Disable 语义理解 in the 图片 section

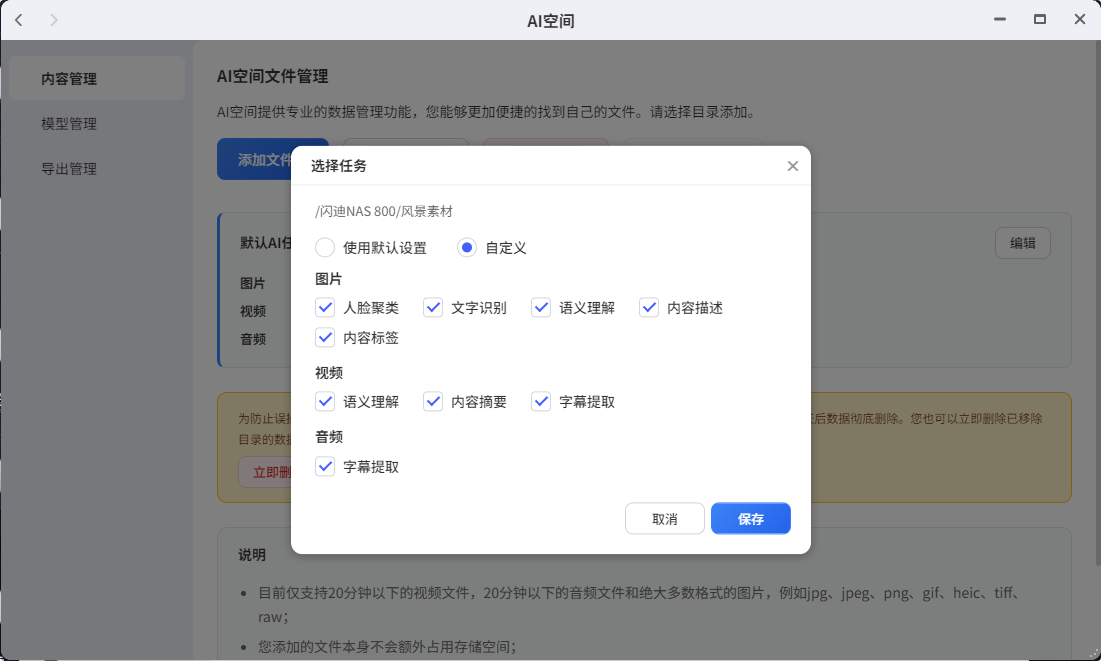click(x=541, y=308)
